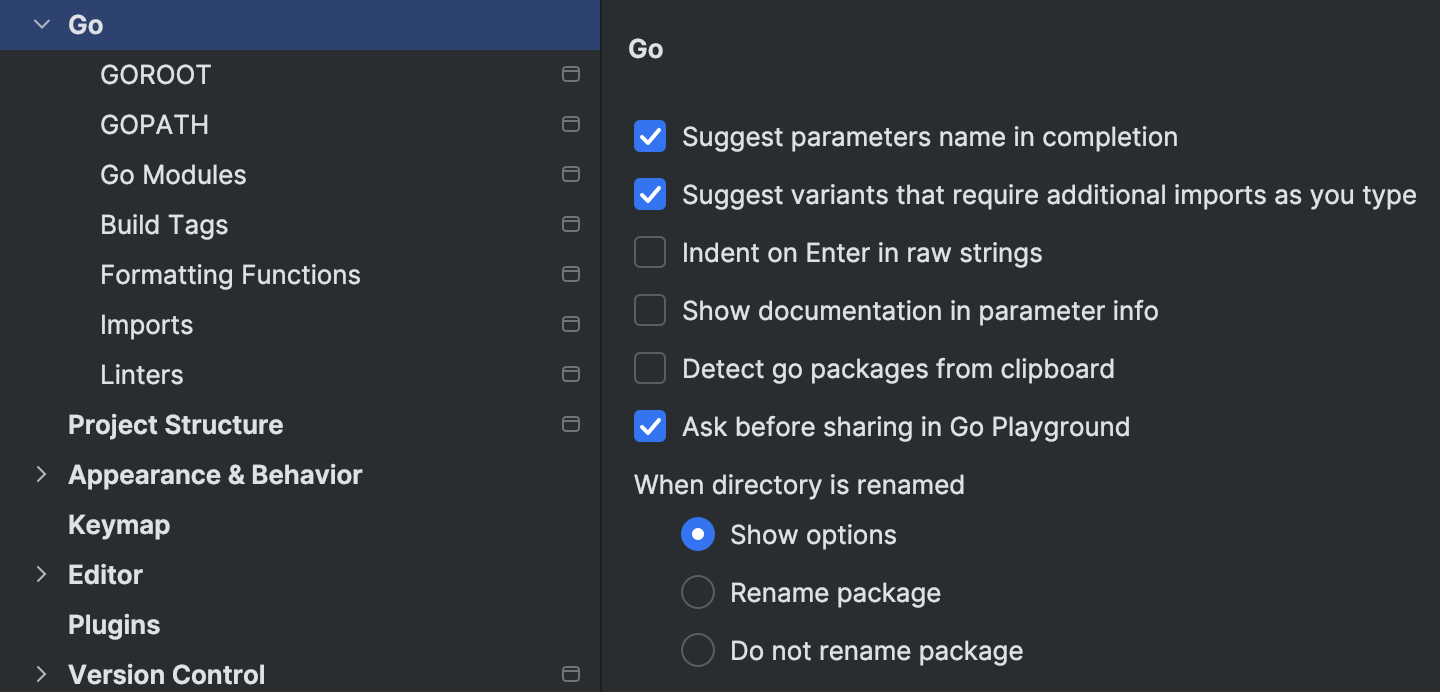Open the Plugins settings page

point(113,624)
